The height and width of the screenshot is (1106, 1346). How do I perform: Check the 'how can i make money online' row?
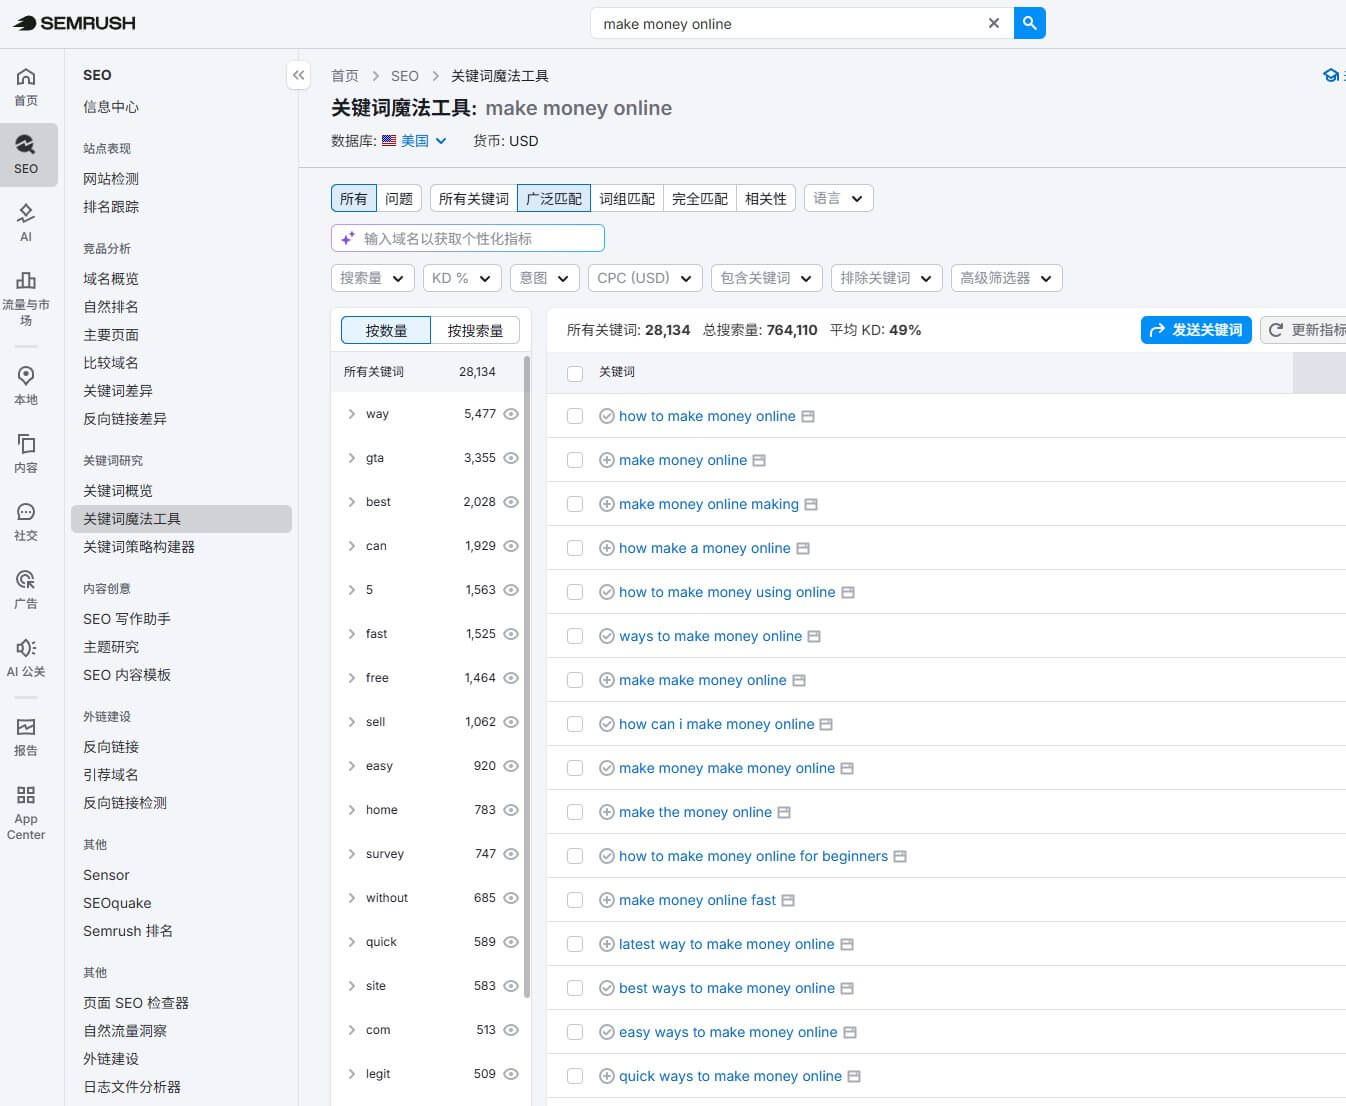point(575,724)
